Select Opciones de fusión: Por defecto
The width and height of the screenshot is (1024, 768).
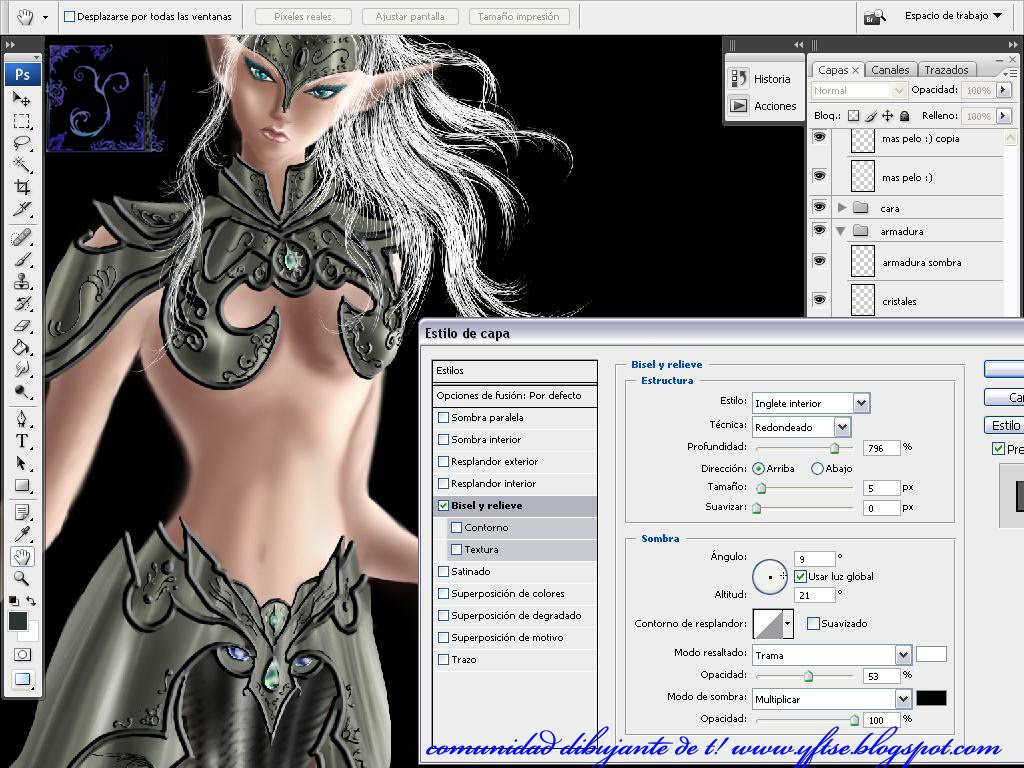click(515, 396)
